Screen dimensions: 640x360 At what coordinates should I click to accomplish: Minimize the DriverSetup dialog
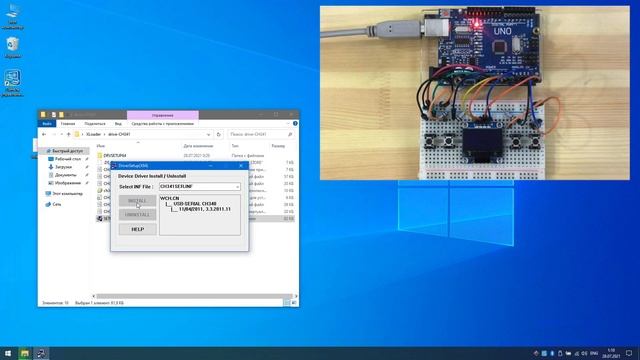coord(211,166)
